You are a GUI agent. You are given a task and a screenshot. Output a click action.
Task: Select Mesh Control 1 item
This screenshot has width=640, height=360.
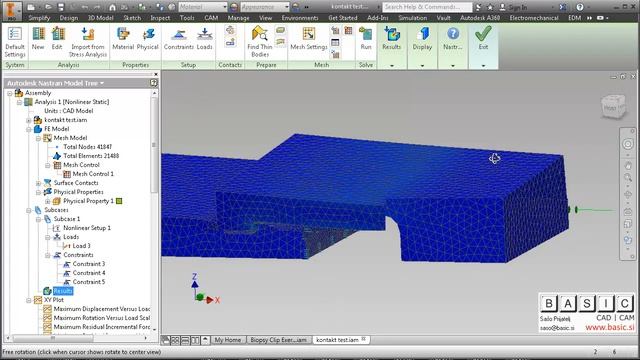tap(93, 174)
